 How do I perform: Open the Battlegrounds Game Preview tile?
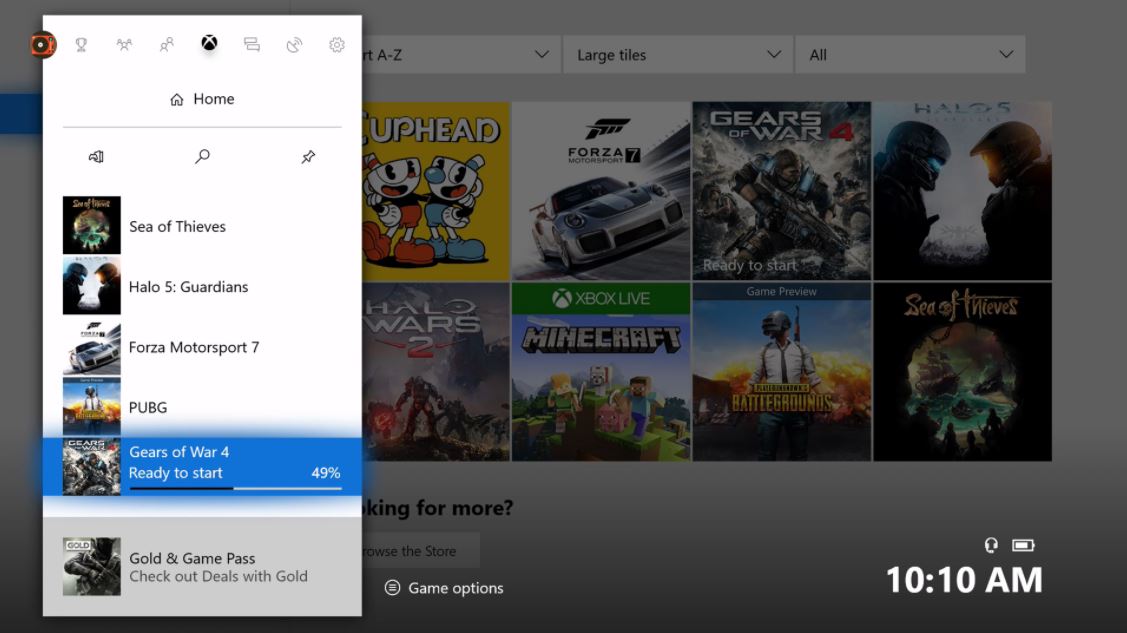782,371
